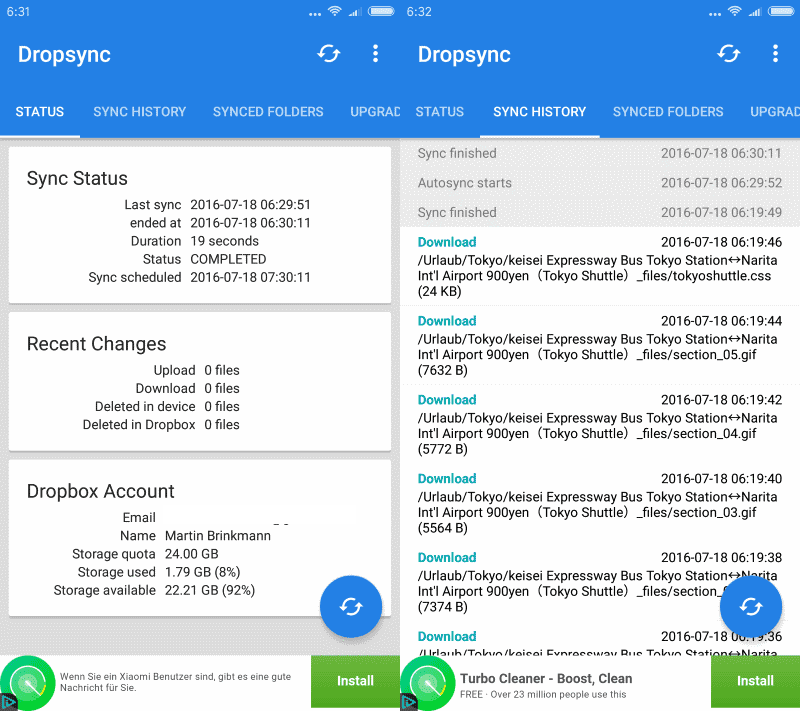Tap signal strength icon in left status bar

(x=355, y=11)
